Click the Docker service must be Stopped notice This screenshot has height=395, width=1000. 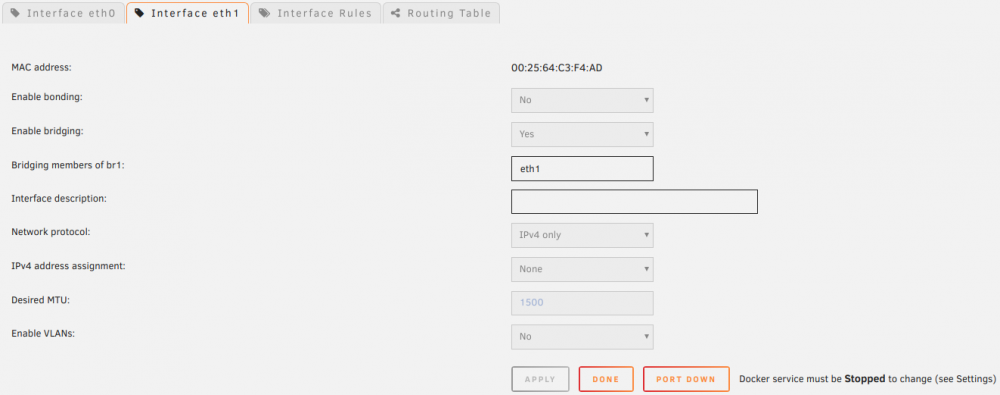pyautogui.click(x=867, y=379)
